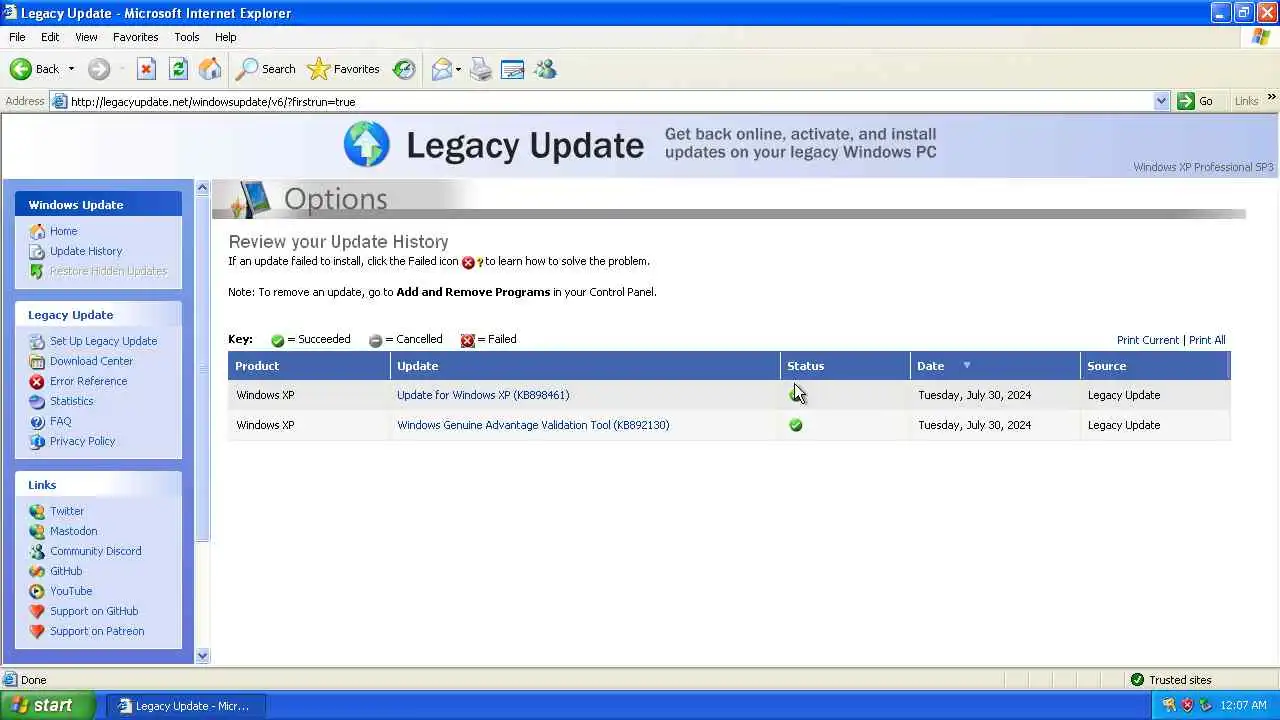Open the Support on GitHub link
Screen dimensions: 1280x720
click(94, 611)
